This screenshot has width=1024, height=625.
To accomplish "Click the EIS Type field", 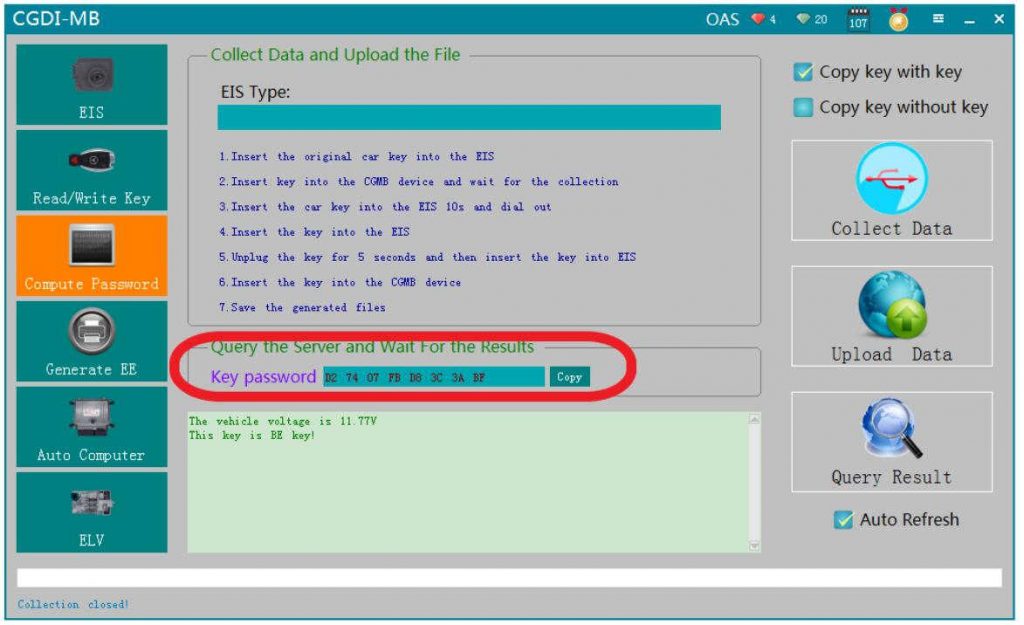I will click(469, 118).
